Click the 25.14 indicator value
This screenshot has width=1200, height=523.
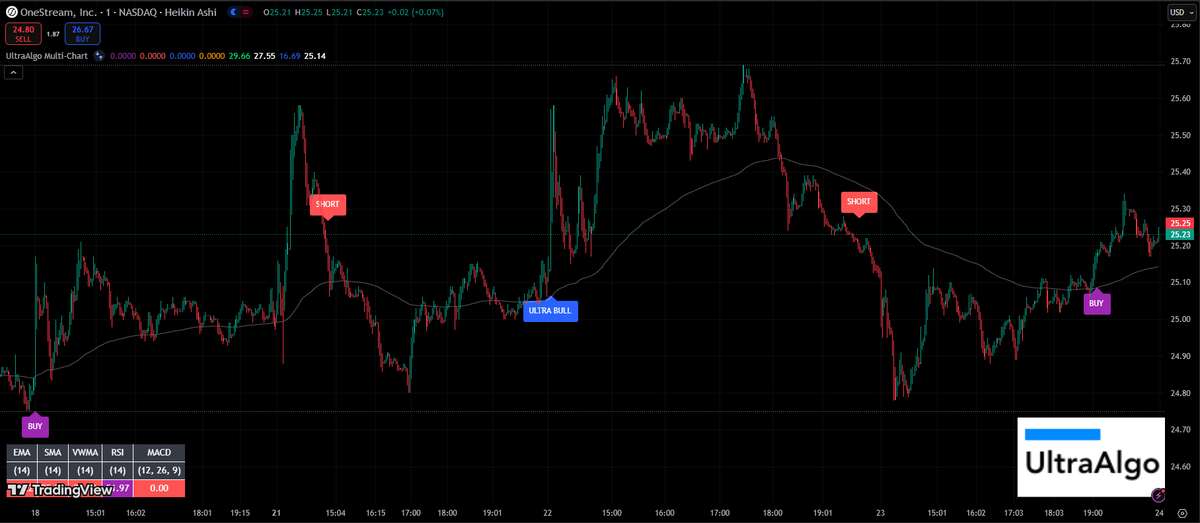315,56
